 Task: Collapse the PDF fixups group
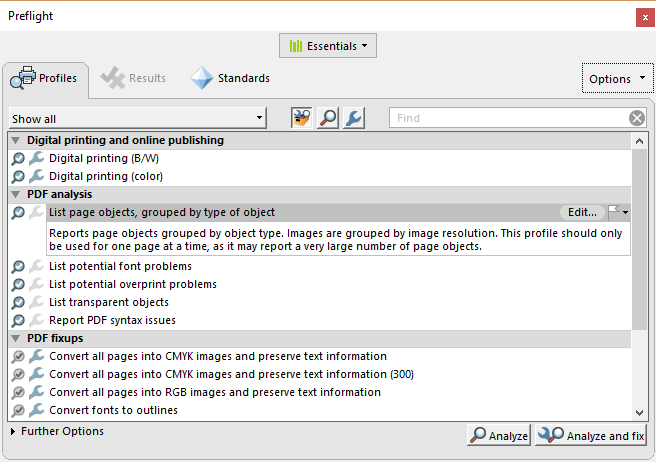[16, 338]
